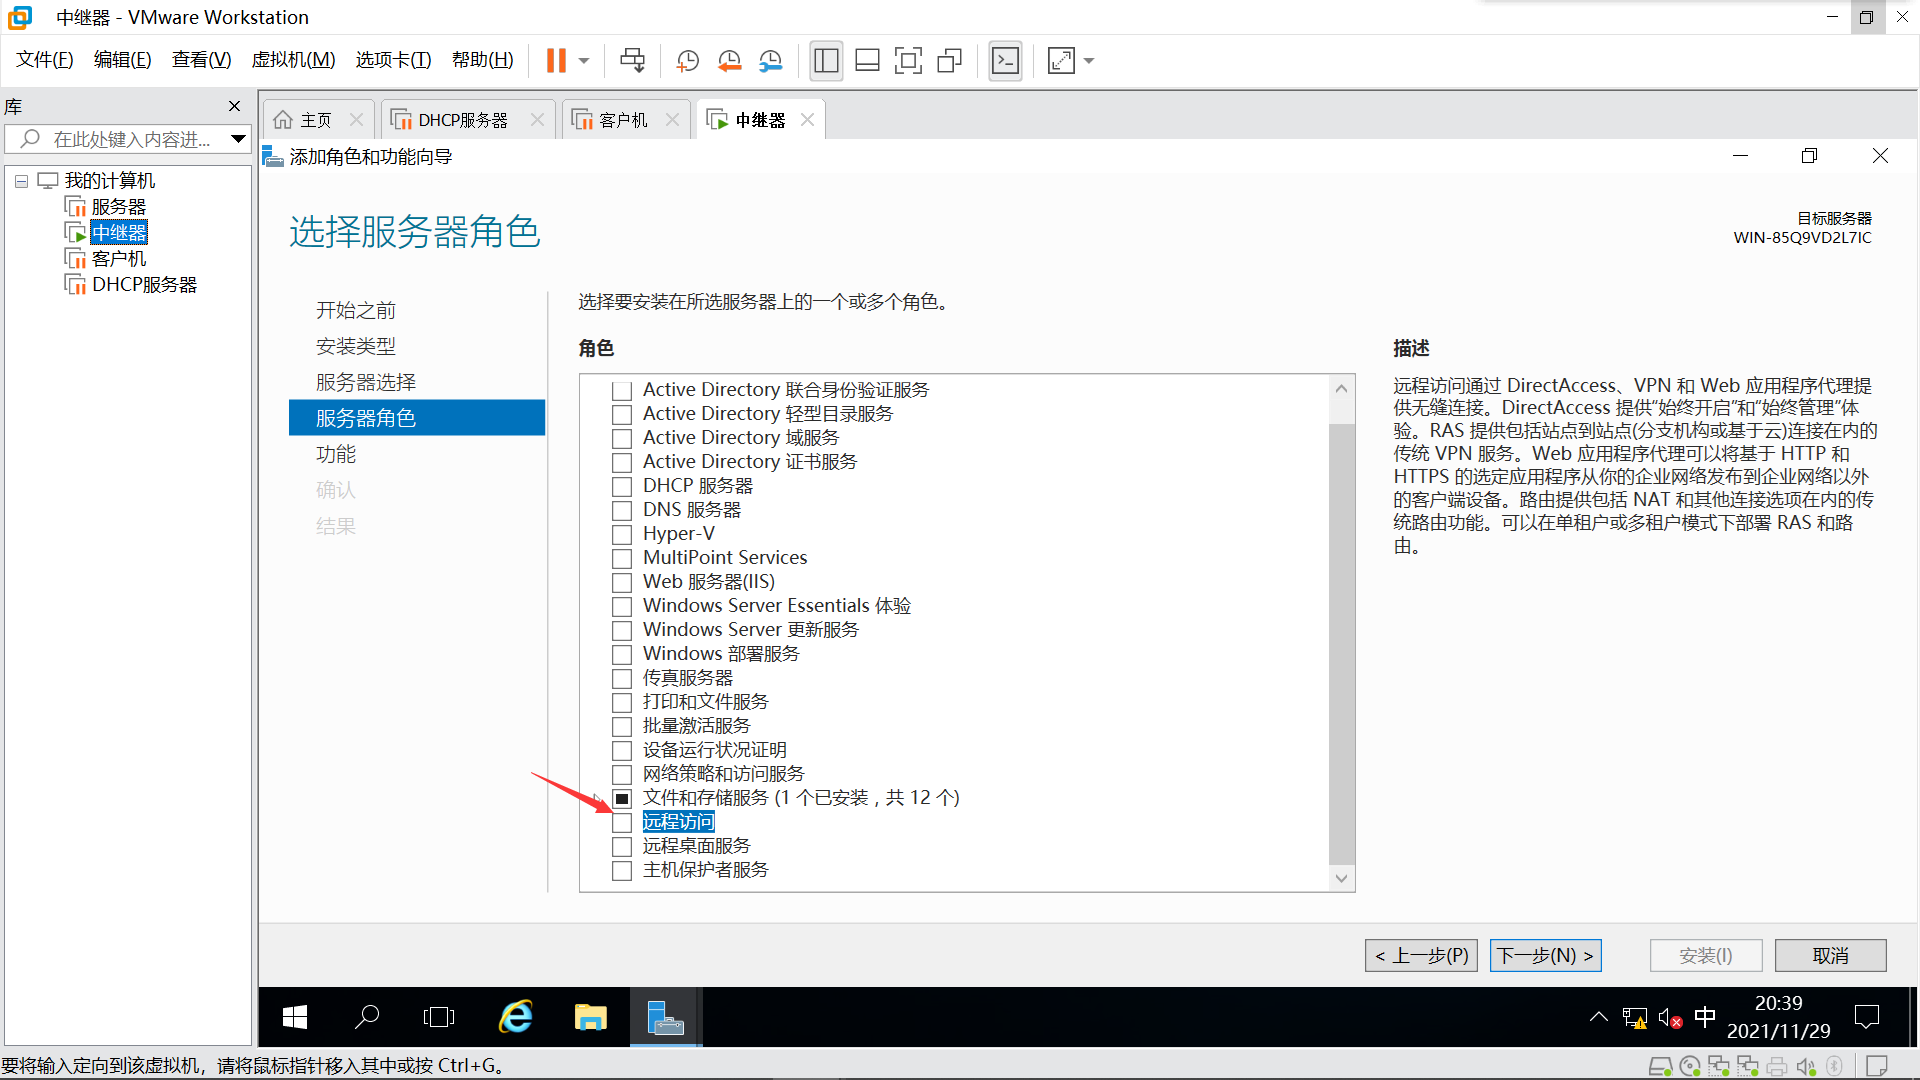This screenshot has height=1080, width=1920.
Task: Tick the Hyper-V role checkbox
Action: pyautogui.click(x=622, y=534)
